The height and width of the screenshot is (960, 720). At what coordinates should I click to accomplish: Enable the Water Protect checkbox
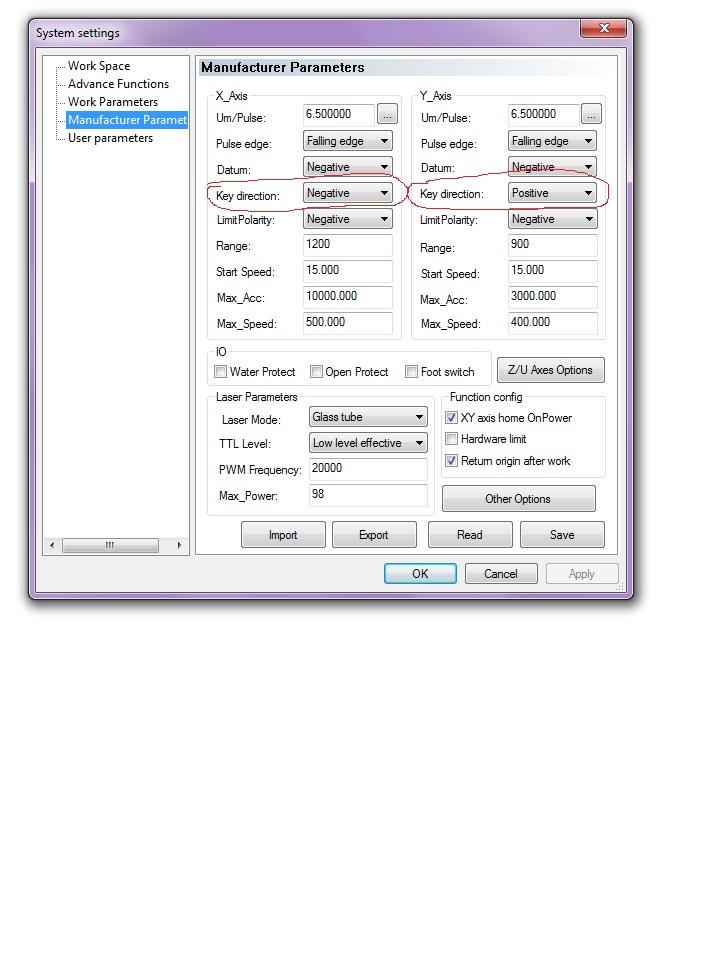point(221,372)
